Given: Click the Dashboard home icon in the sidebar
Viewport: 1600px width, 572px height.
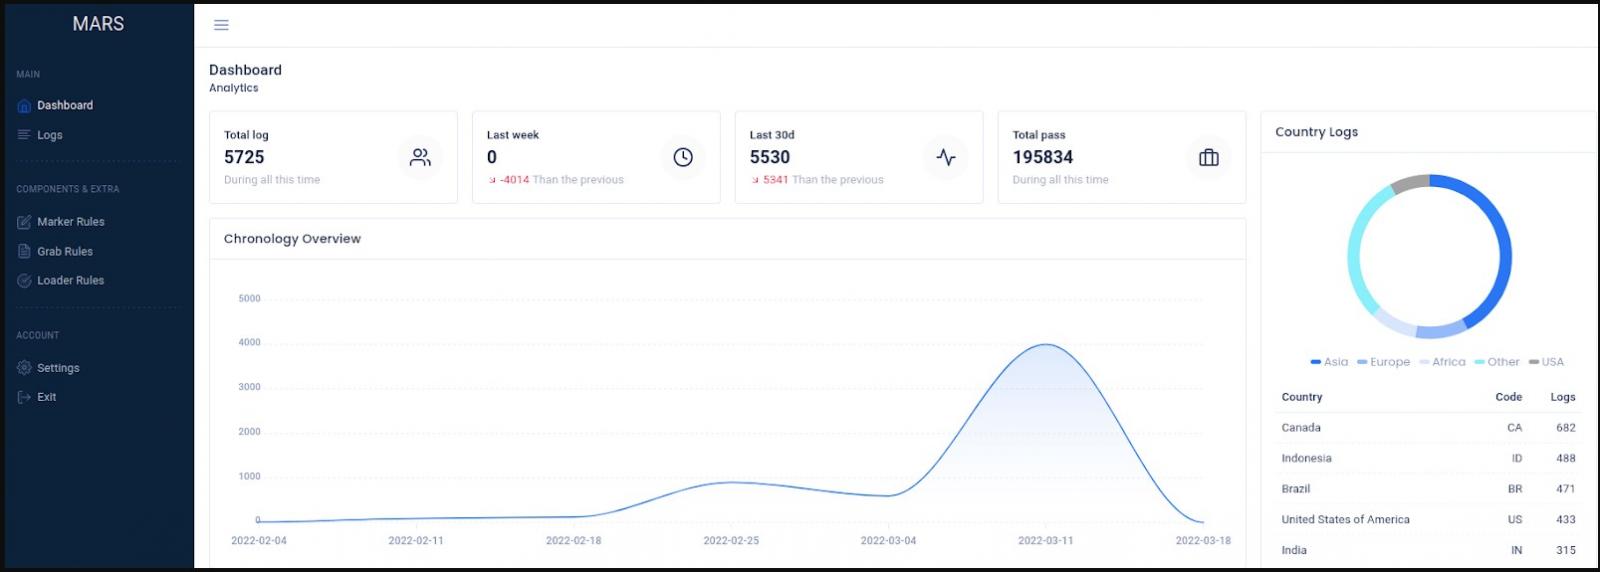Looking at the screenshot, I should pyautogui.click(x=24, y=106).
